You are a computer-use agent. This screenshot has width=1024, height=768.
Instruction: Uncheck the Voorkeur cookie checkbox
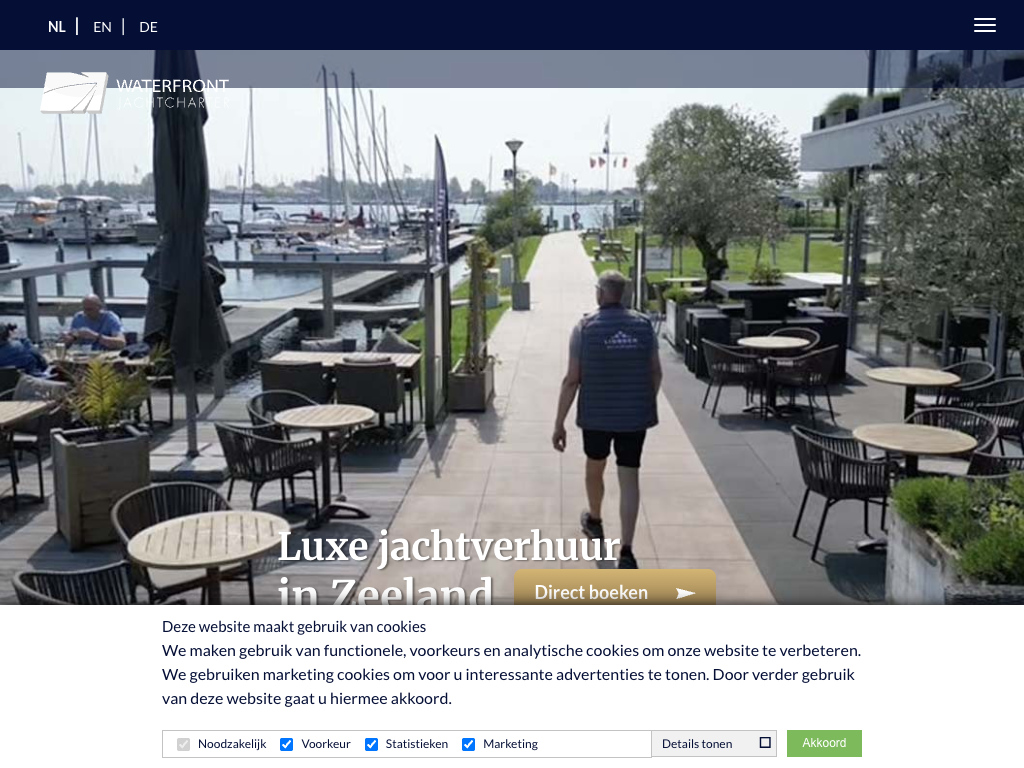click(286, 744)
